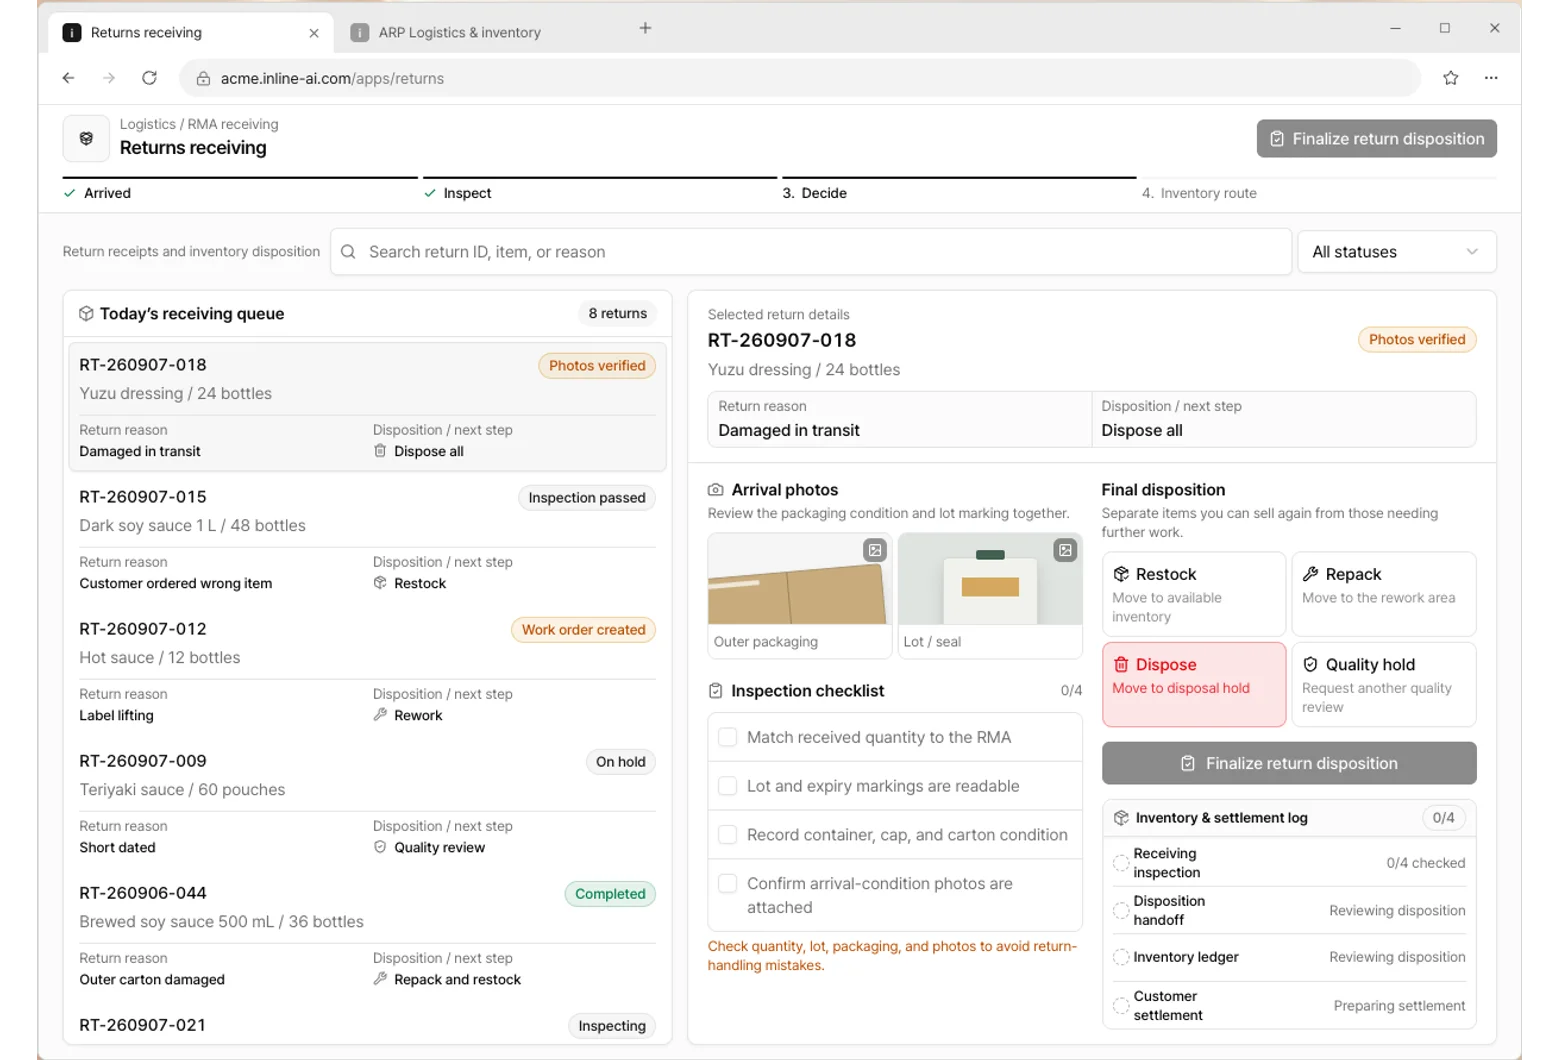Check Confirm arrival-condition photos are attached
Screen dimensions: 1560x1060
[728, 884]
